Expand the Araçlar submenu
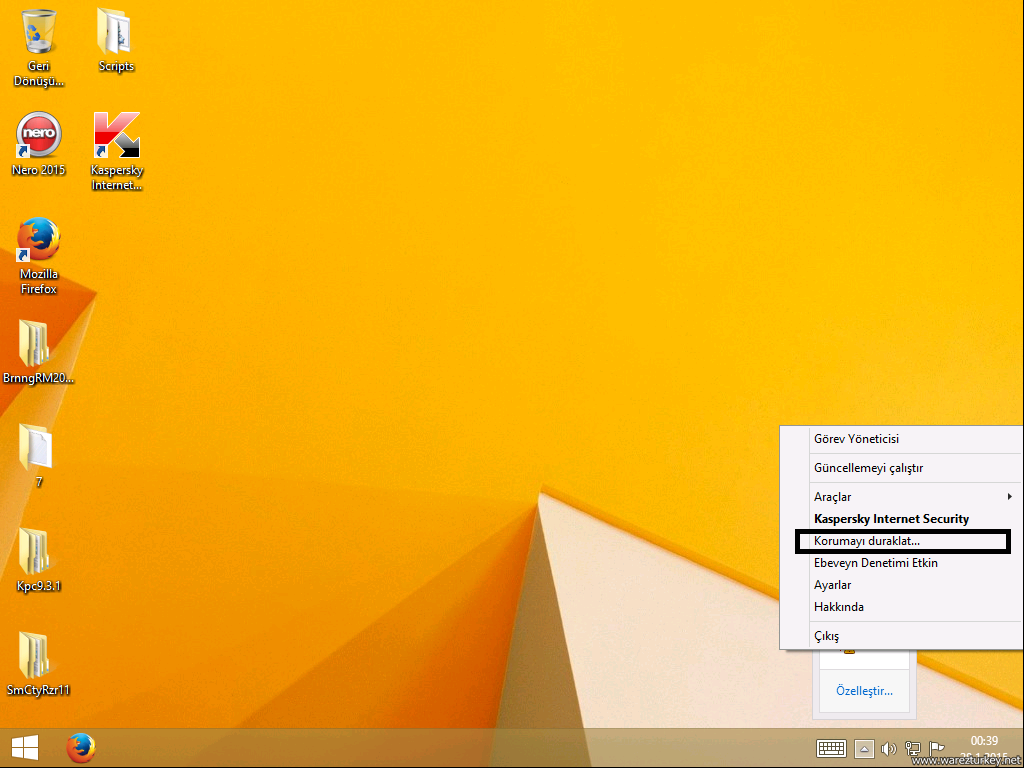This screenshot has height=768, width=1024. 900,497
